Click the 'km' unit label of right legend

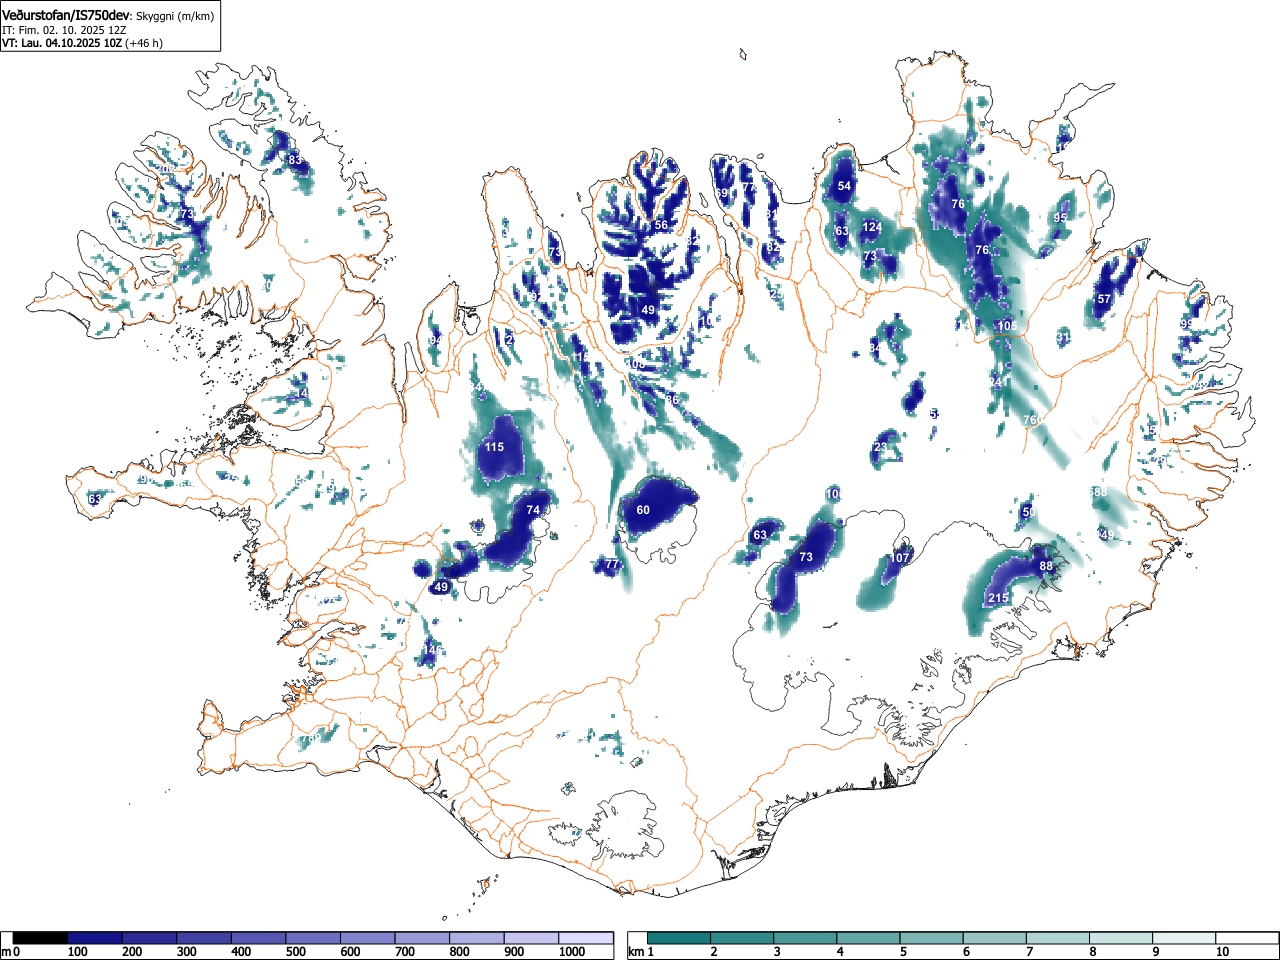[636, 952]
